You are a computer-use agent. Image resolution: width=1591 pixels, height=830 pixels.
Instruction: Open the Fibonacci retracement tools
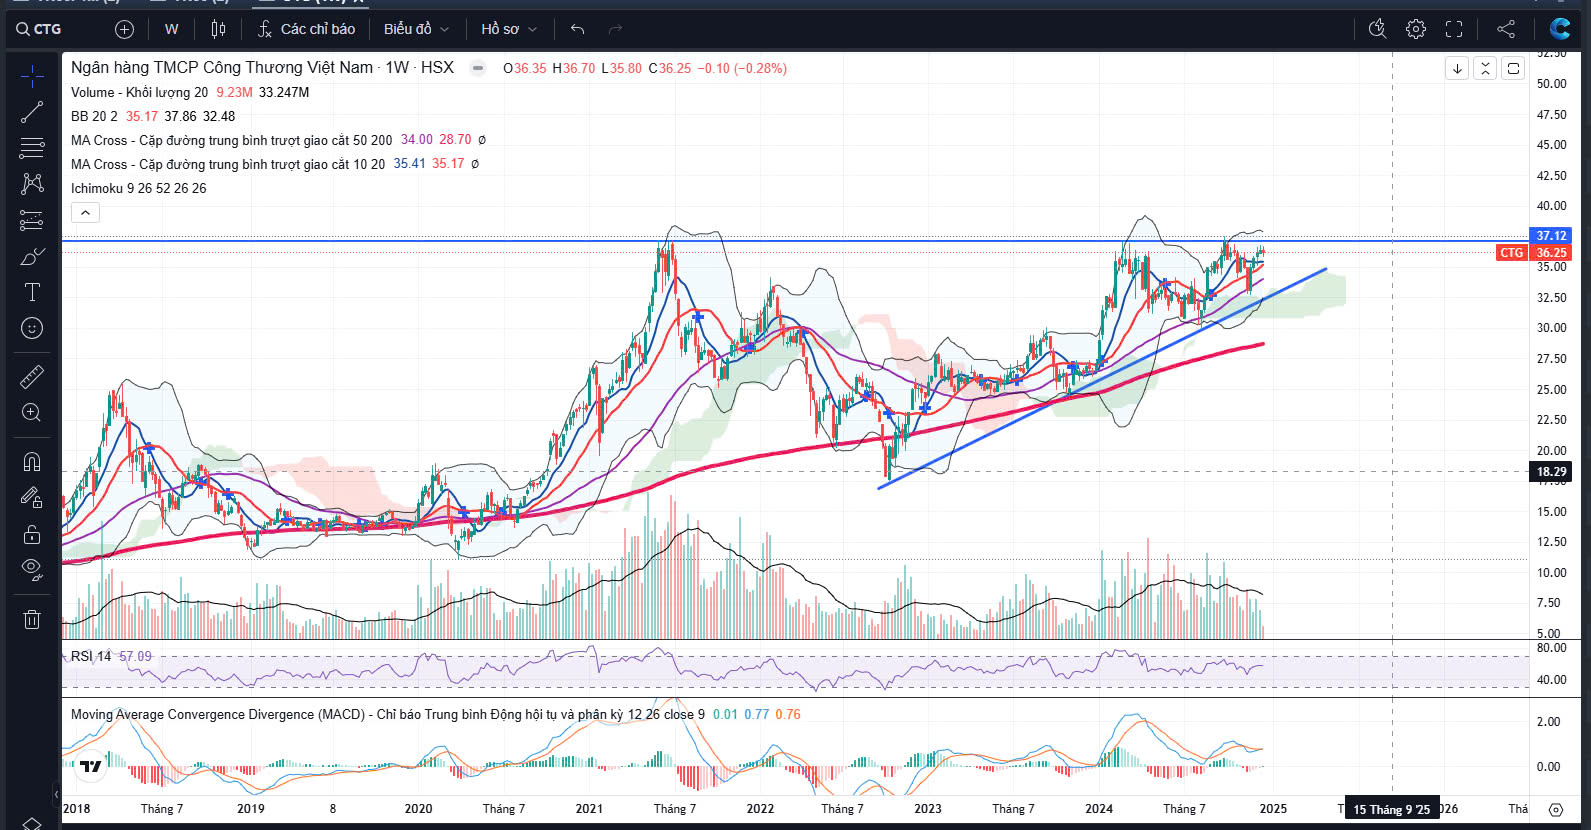(x=32, y=148)
